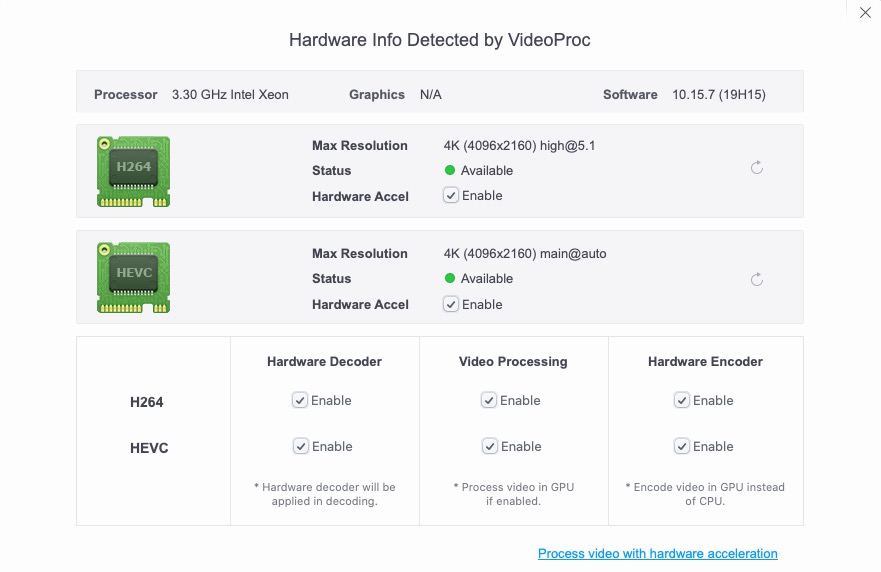Disable H264 Hardware Decoder checkbox
This screenshot has height=572, width=881.
tap(299, 400)
